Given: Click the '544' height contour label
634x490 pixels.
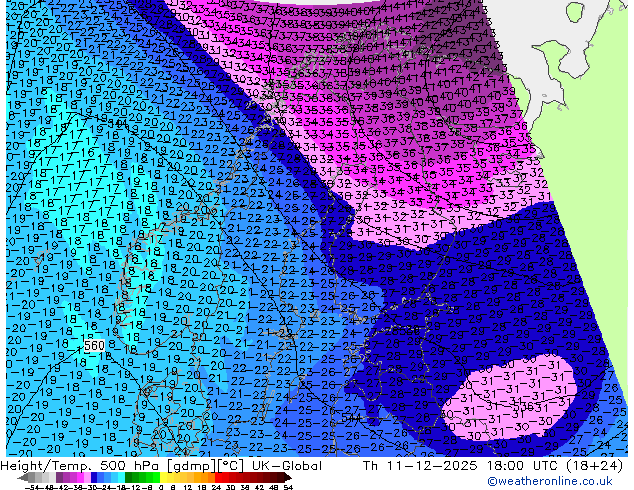Looking at the screenshot, I should tap(351, 417).
